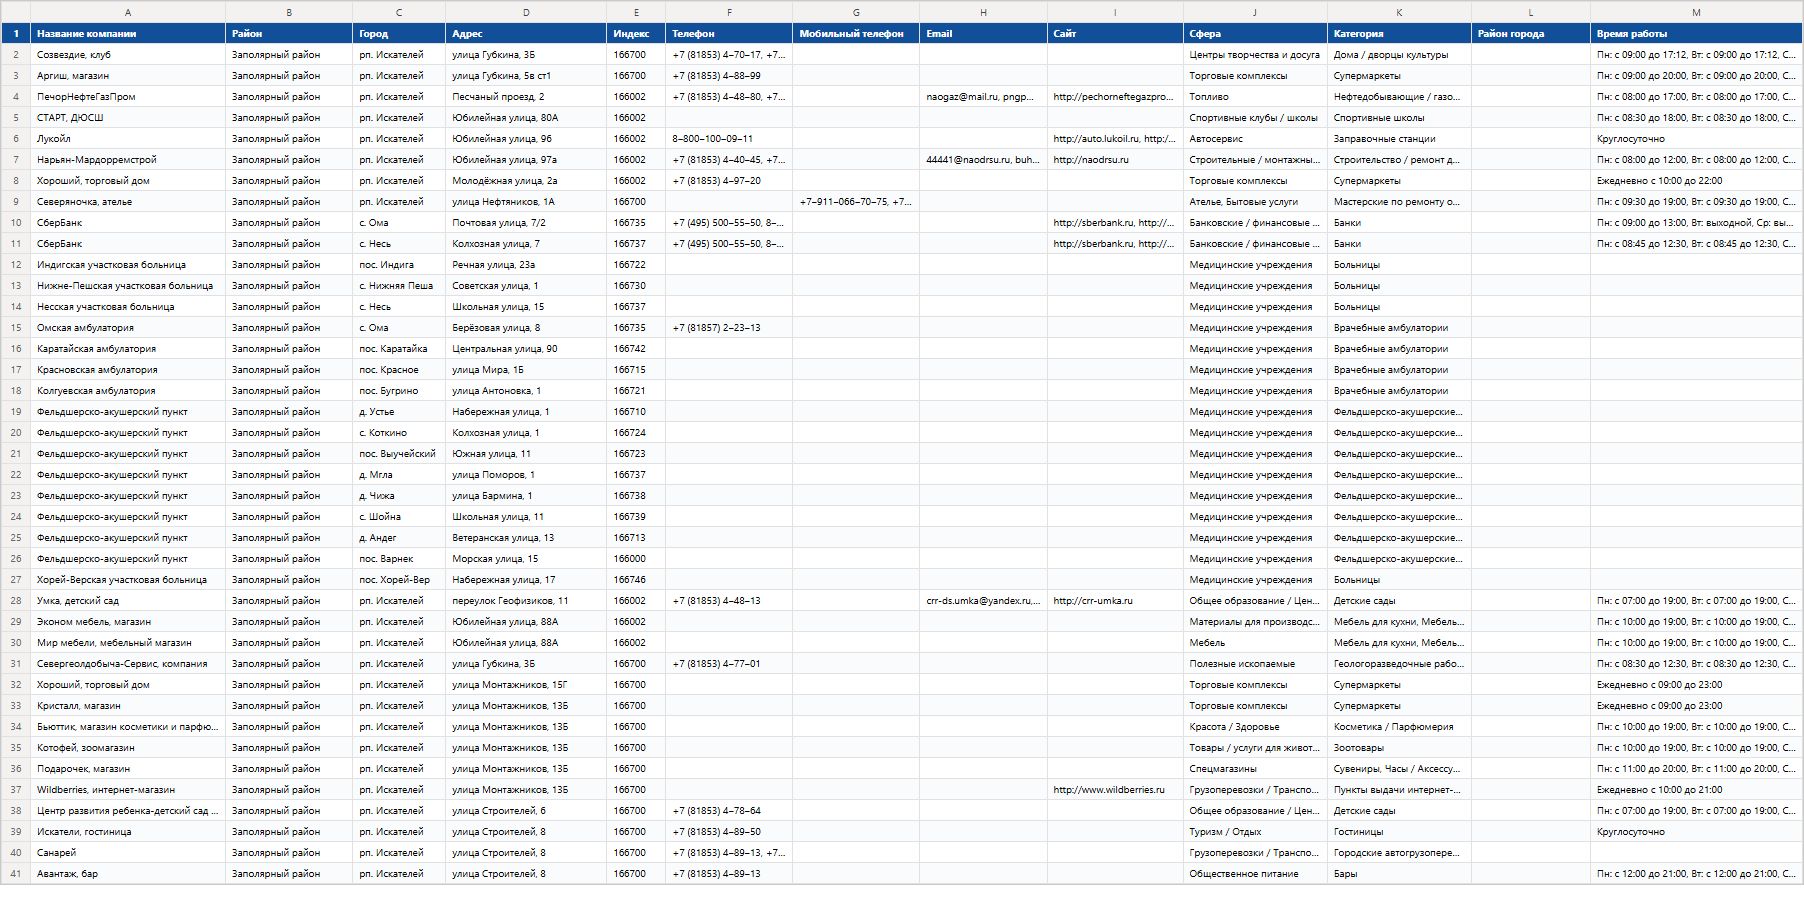Select the row 28 number header
This screenshot has width=1804, height=902.
16,601
